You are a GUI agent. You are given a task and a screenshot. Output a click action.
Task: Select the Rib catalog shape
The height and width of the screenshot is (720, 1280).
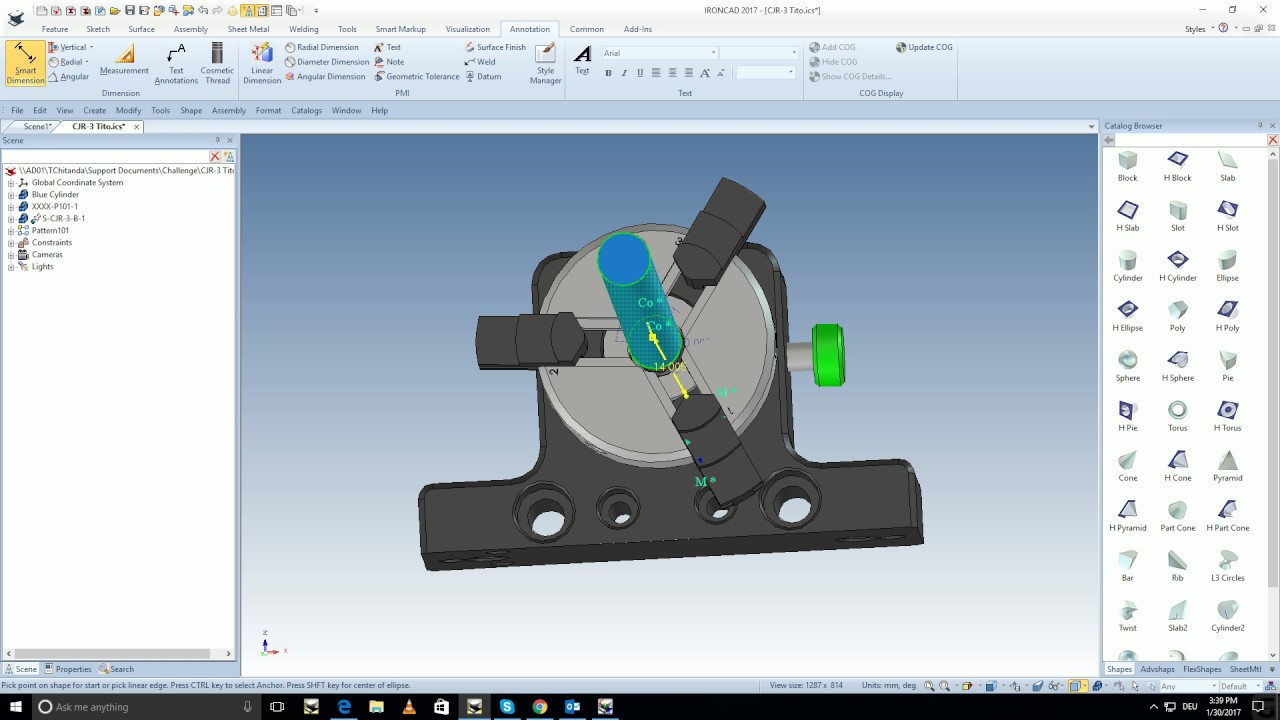pyautogui.click(x=1178, y=566)
